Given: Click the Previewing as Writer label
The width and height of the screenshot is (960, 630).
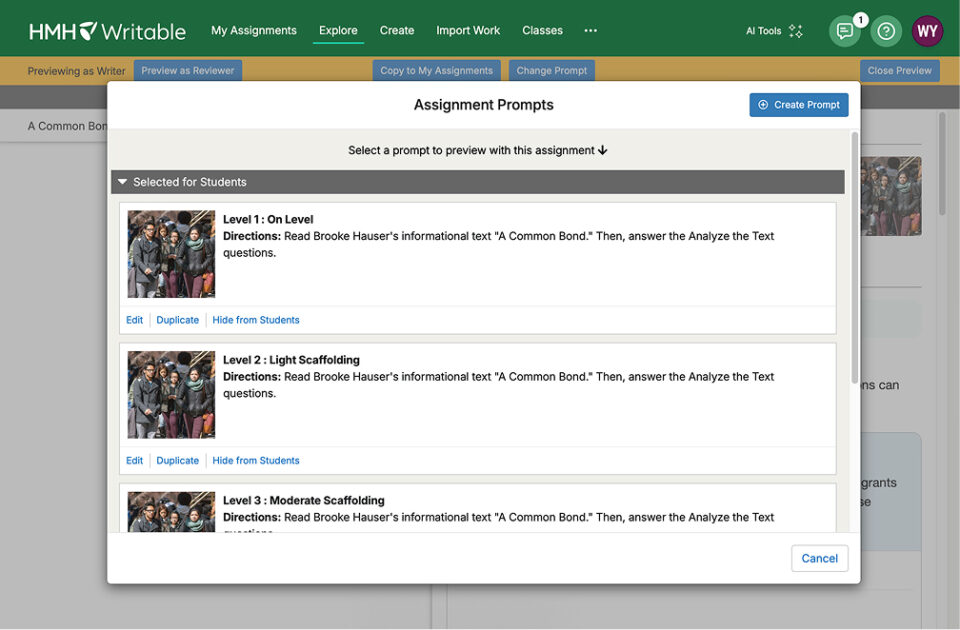Looking at the screenshot, I should [77, 71].
